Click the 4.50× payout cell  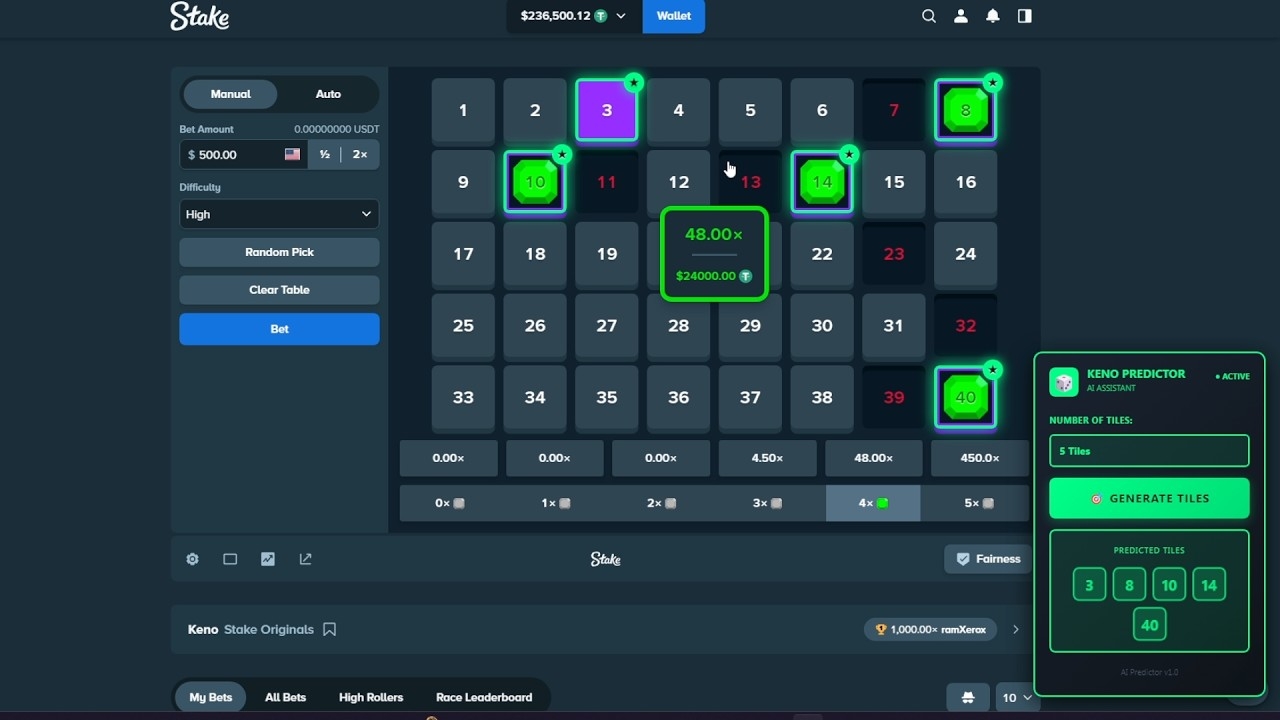coord(767,458)
